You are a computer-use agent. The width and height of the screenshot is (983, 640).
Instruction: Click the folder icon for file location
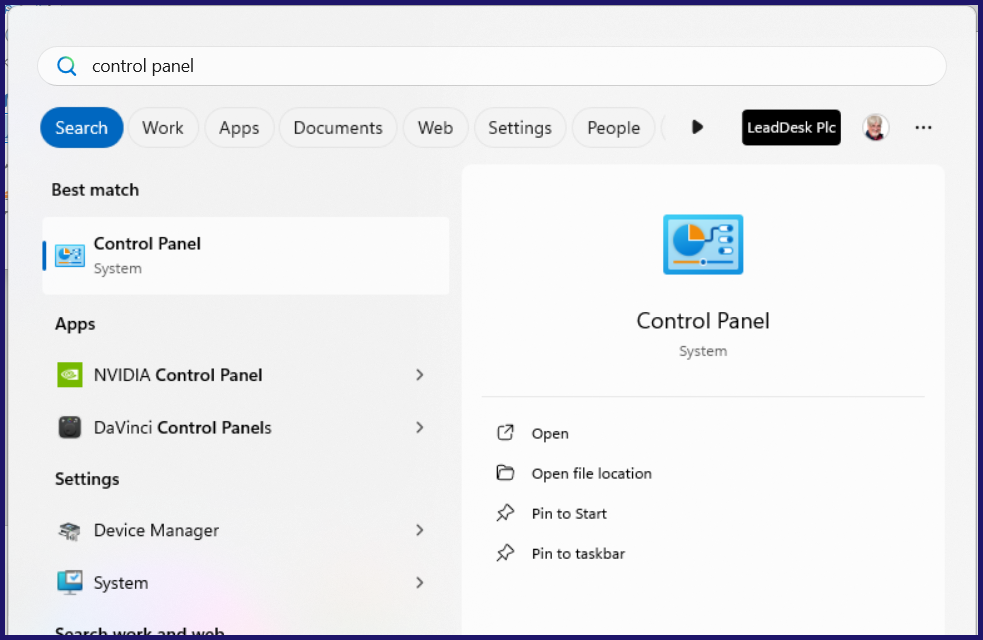tap(505, 473)
